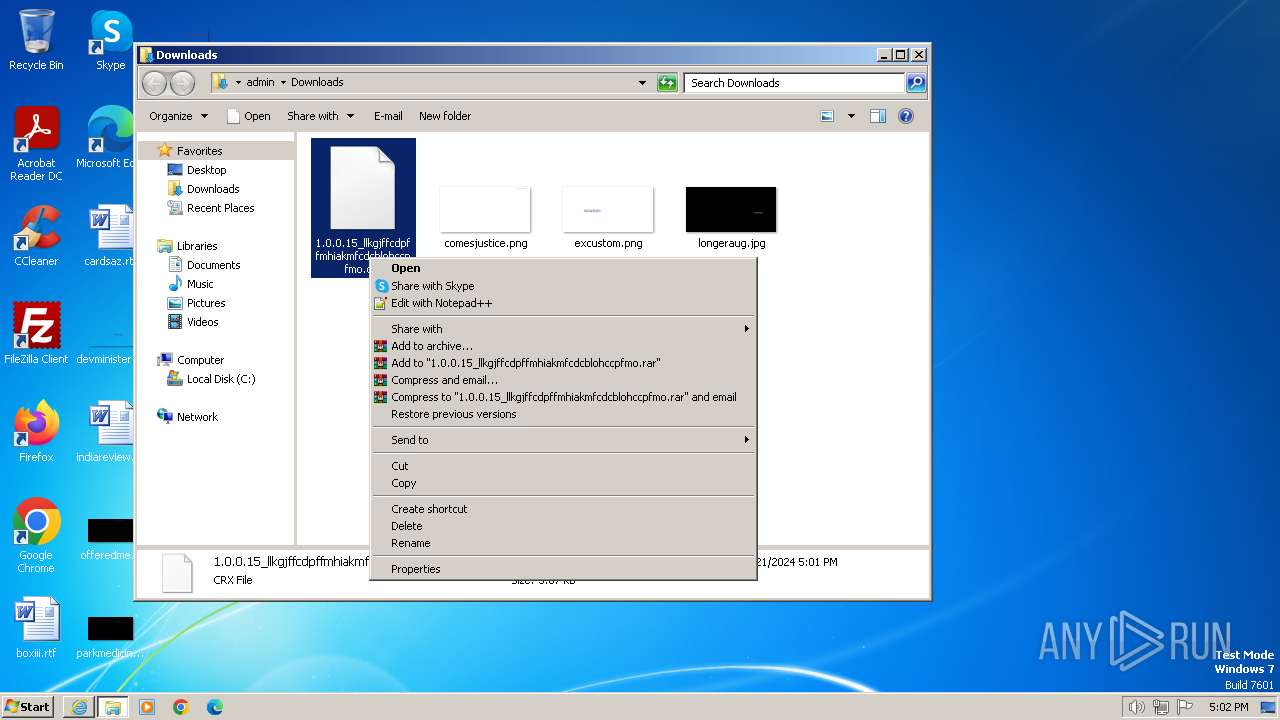Open Microsoft Edge from the taskbar
This screenshot has width=1280, height=720.
(215, 707)
